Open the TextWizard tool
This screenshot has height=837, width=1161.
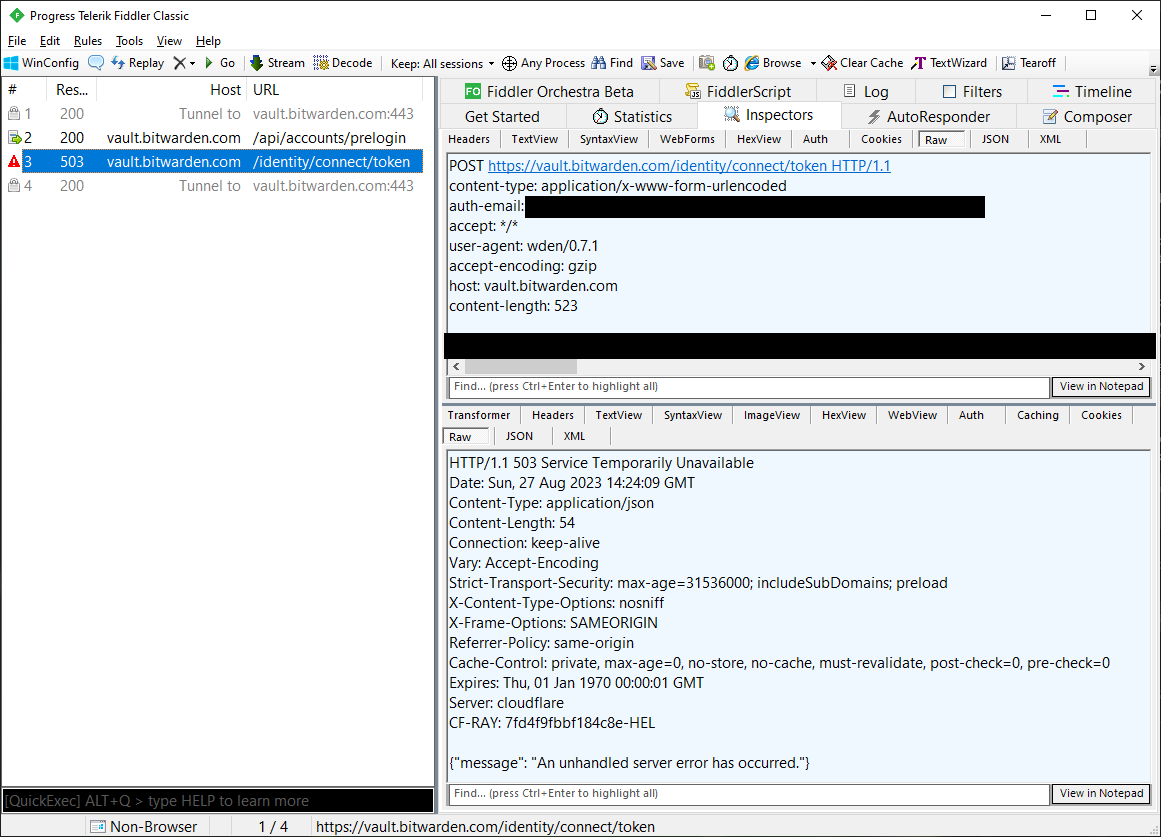tap(949, 63)
